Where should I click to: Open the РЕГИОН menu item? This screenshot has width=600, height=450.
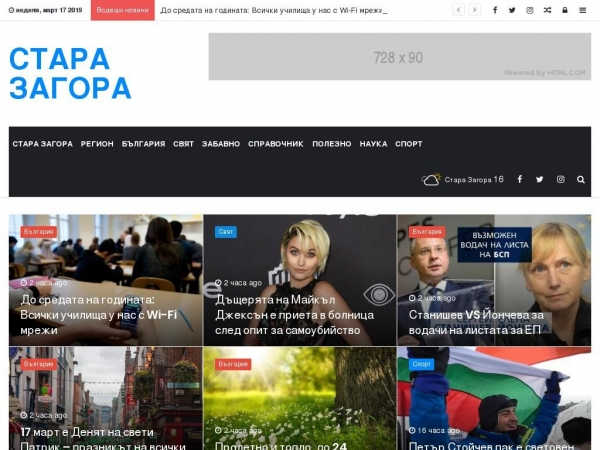tap(97, 144)
